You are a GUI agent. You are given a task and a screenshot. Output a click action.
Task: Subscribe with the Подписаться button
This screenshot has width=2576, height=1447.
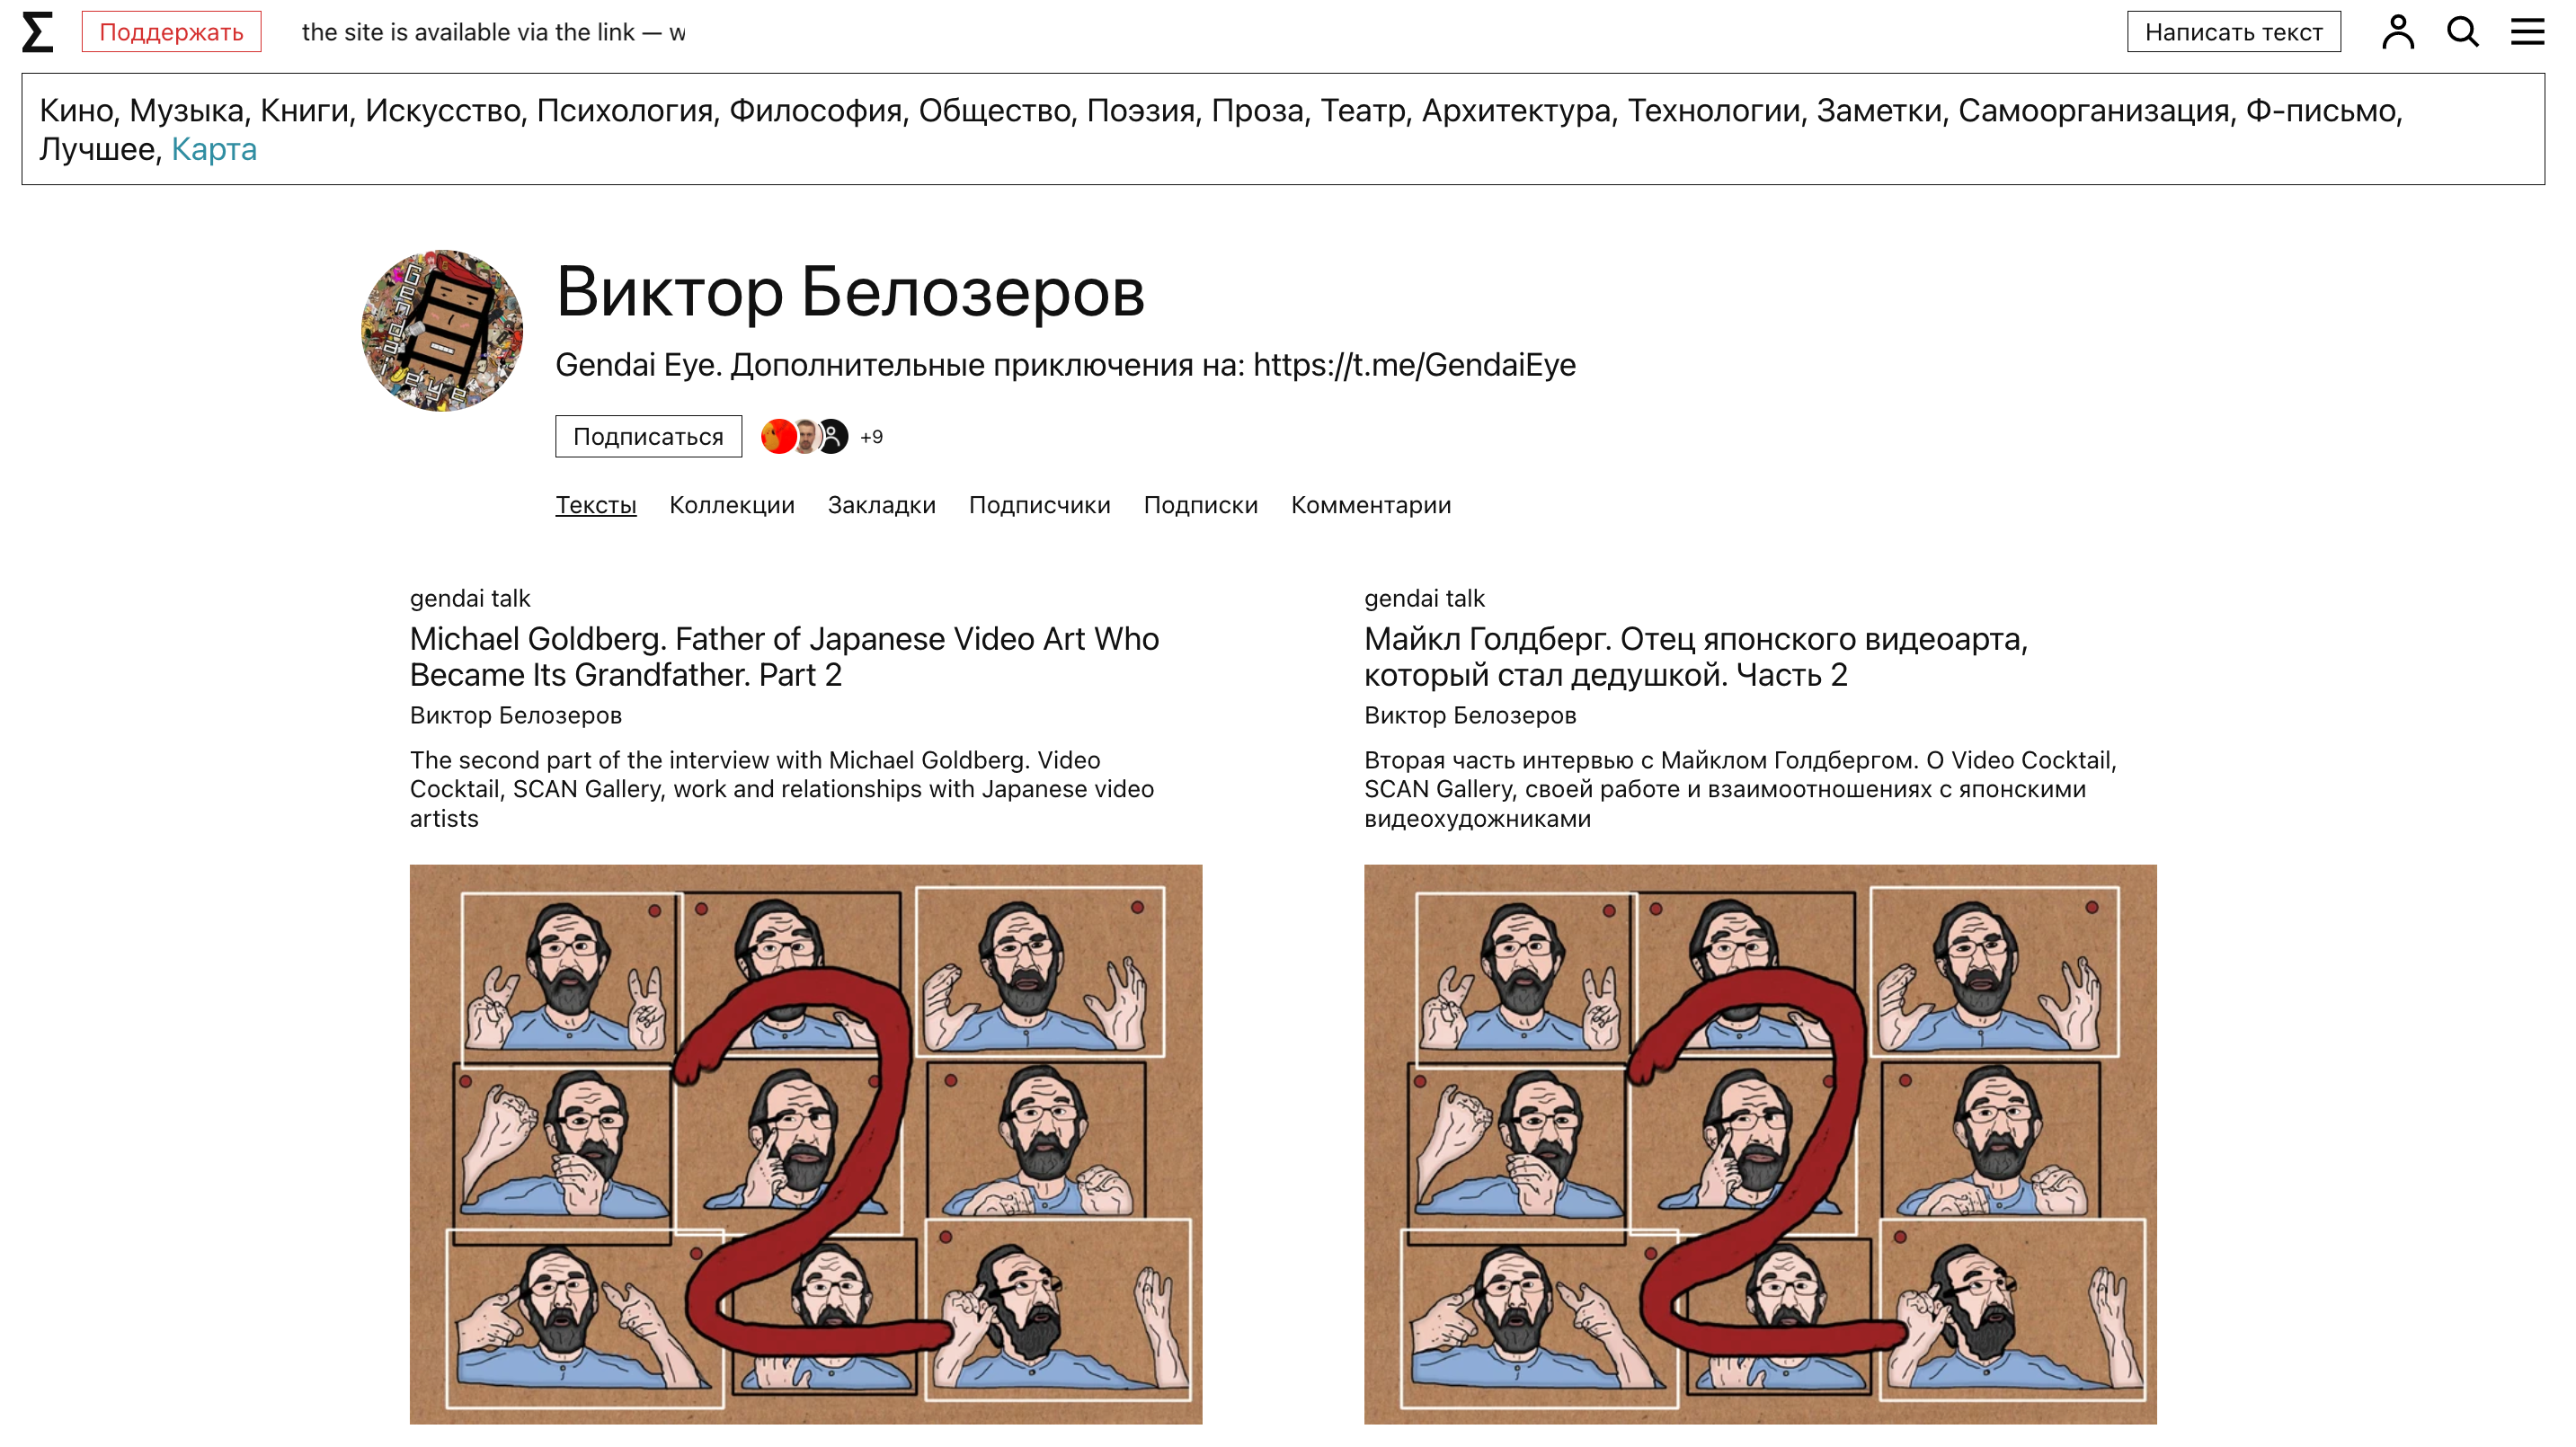point(648,436)
